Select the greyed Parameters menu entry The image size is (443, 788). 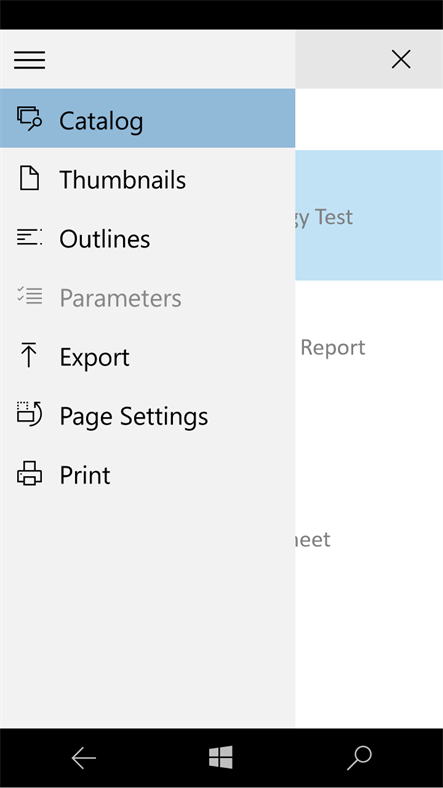147,297
